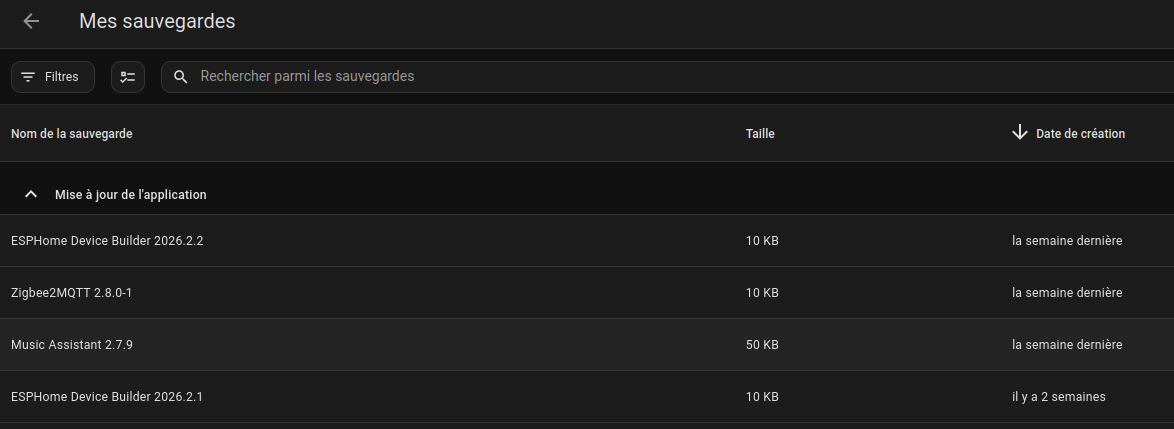Click Zigbee2MQTT's "la semaine dernière" date
This screenshot has width=1174, height=429.
[x=1067, y=293]
